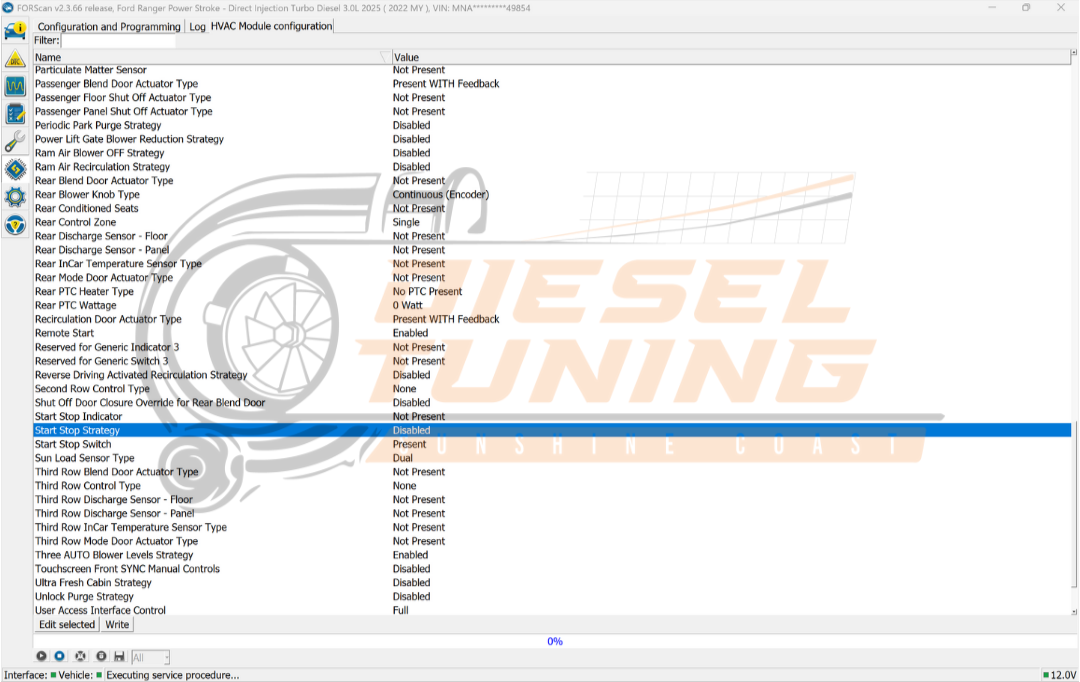The height and width of the screenshot is (682, 1080).
Task: Click the scrollbar down arrow
Action: (x=1074, y=612)
